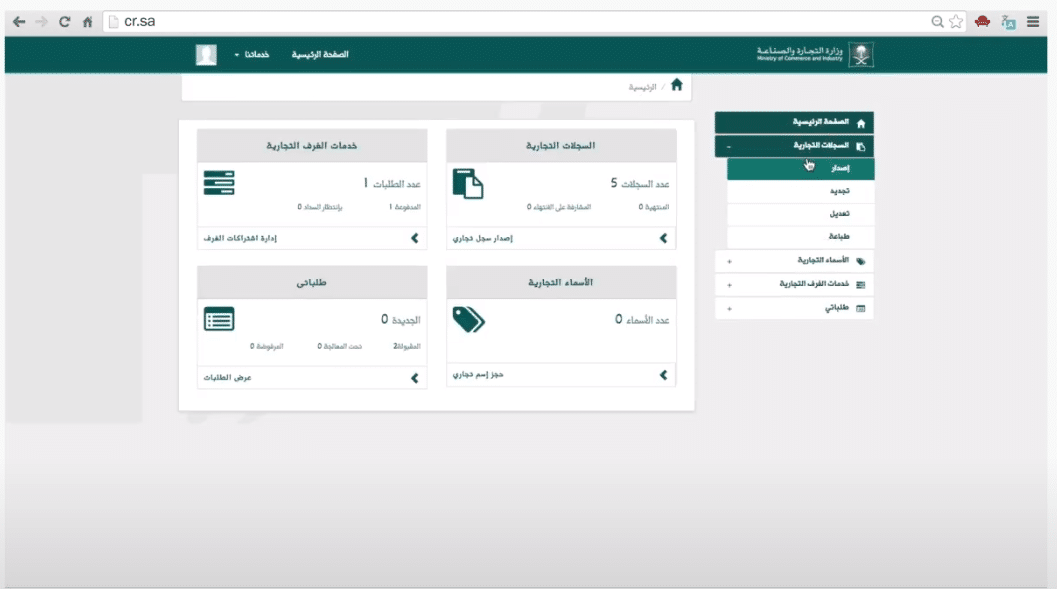The height and width of the screenshot is (589, 1057).
Task: Select إصدار in the sidebar submenu
Action: coord(801,168)
